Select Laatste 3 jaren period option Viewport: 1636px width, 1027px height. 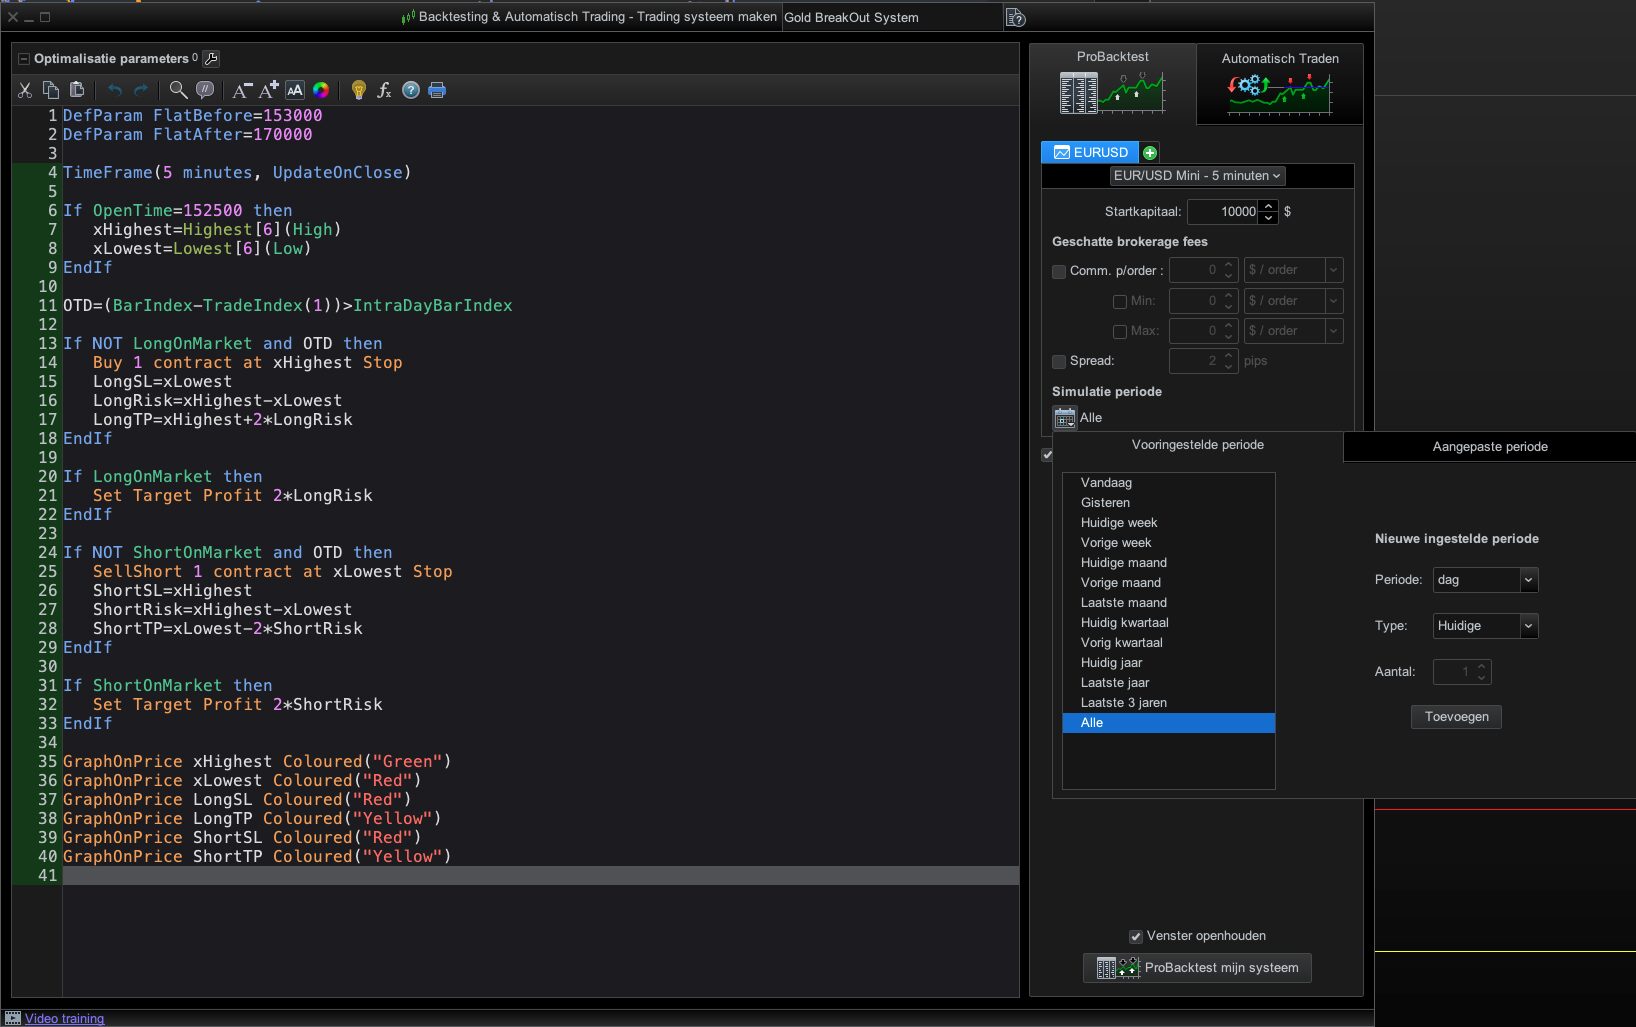(1123, 703)
